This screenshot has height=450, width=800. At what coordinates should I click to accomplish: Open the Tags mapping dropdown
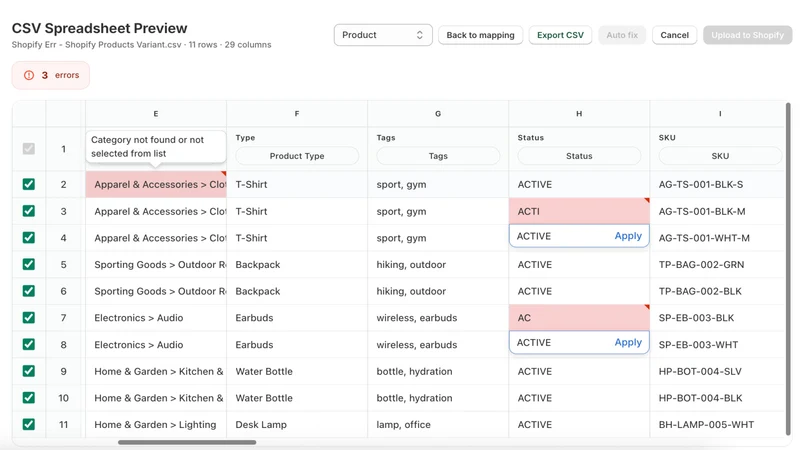coord(438,156)
